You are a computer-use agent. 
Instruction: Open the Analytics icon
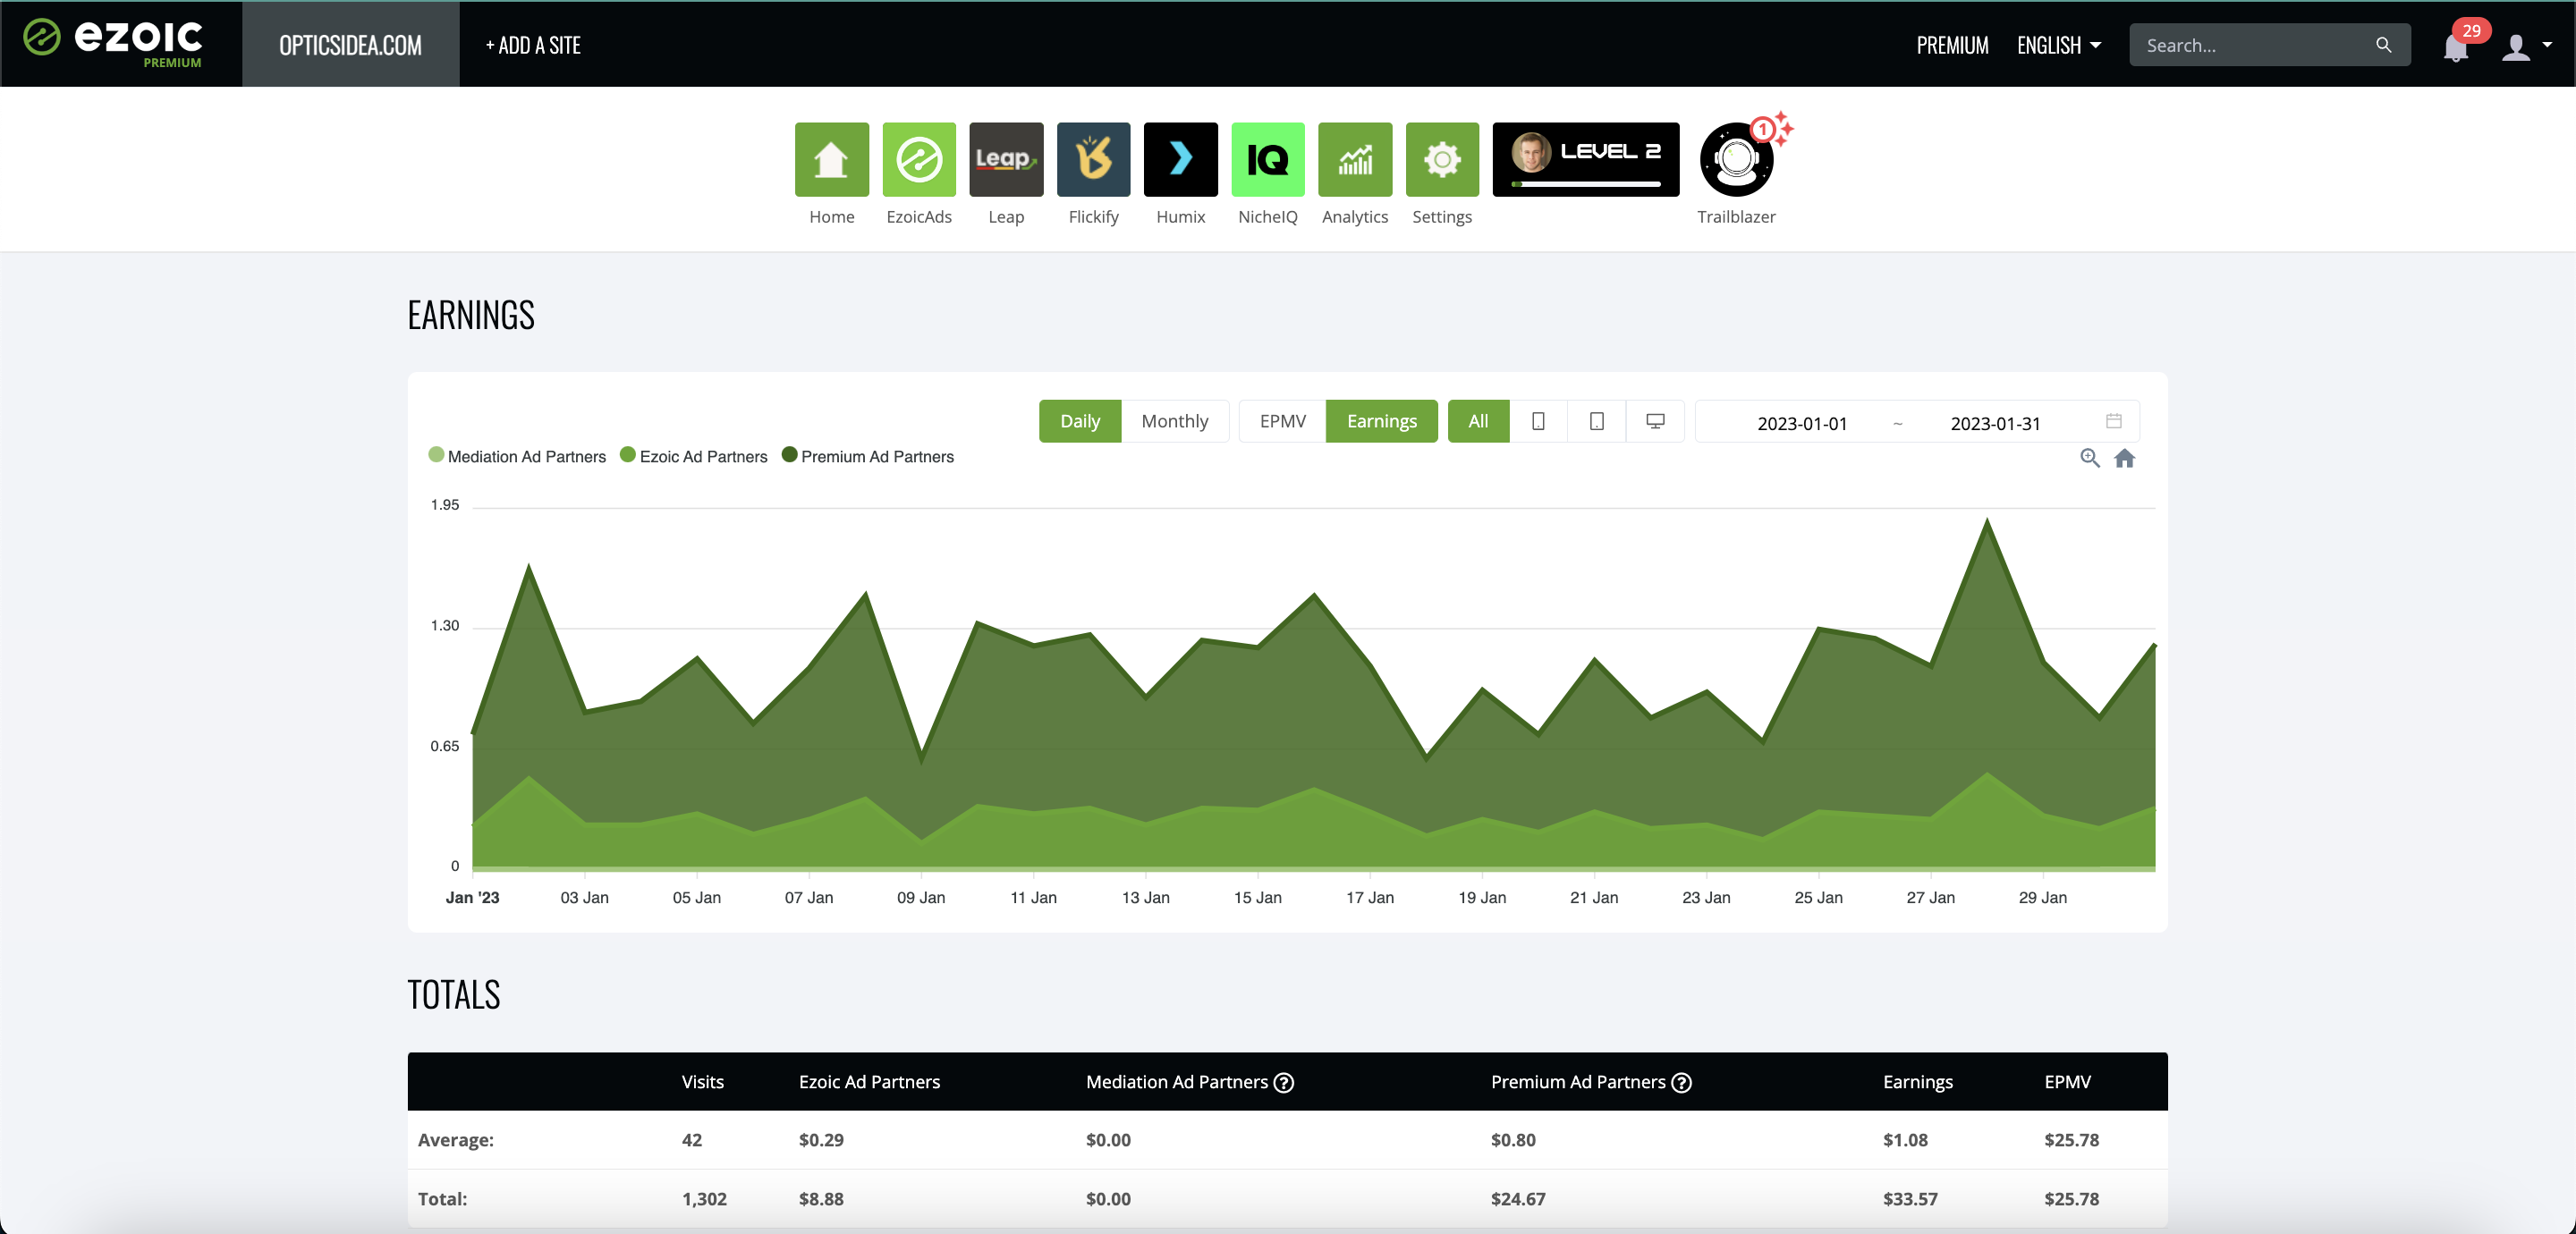coord(1354,160)
